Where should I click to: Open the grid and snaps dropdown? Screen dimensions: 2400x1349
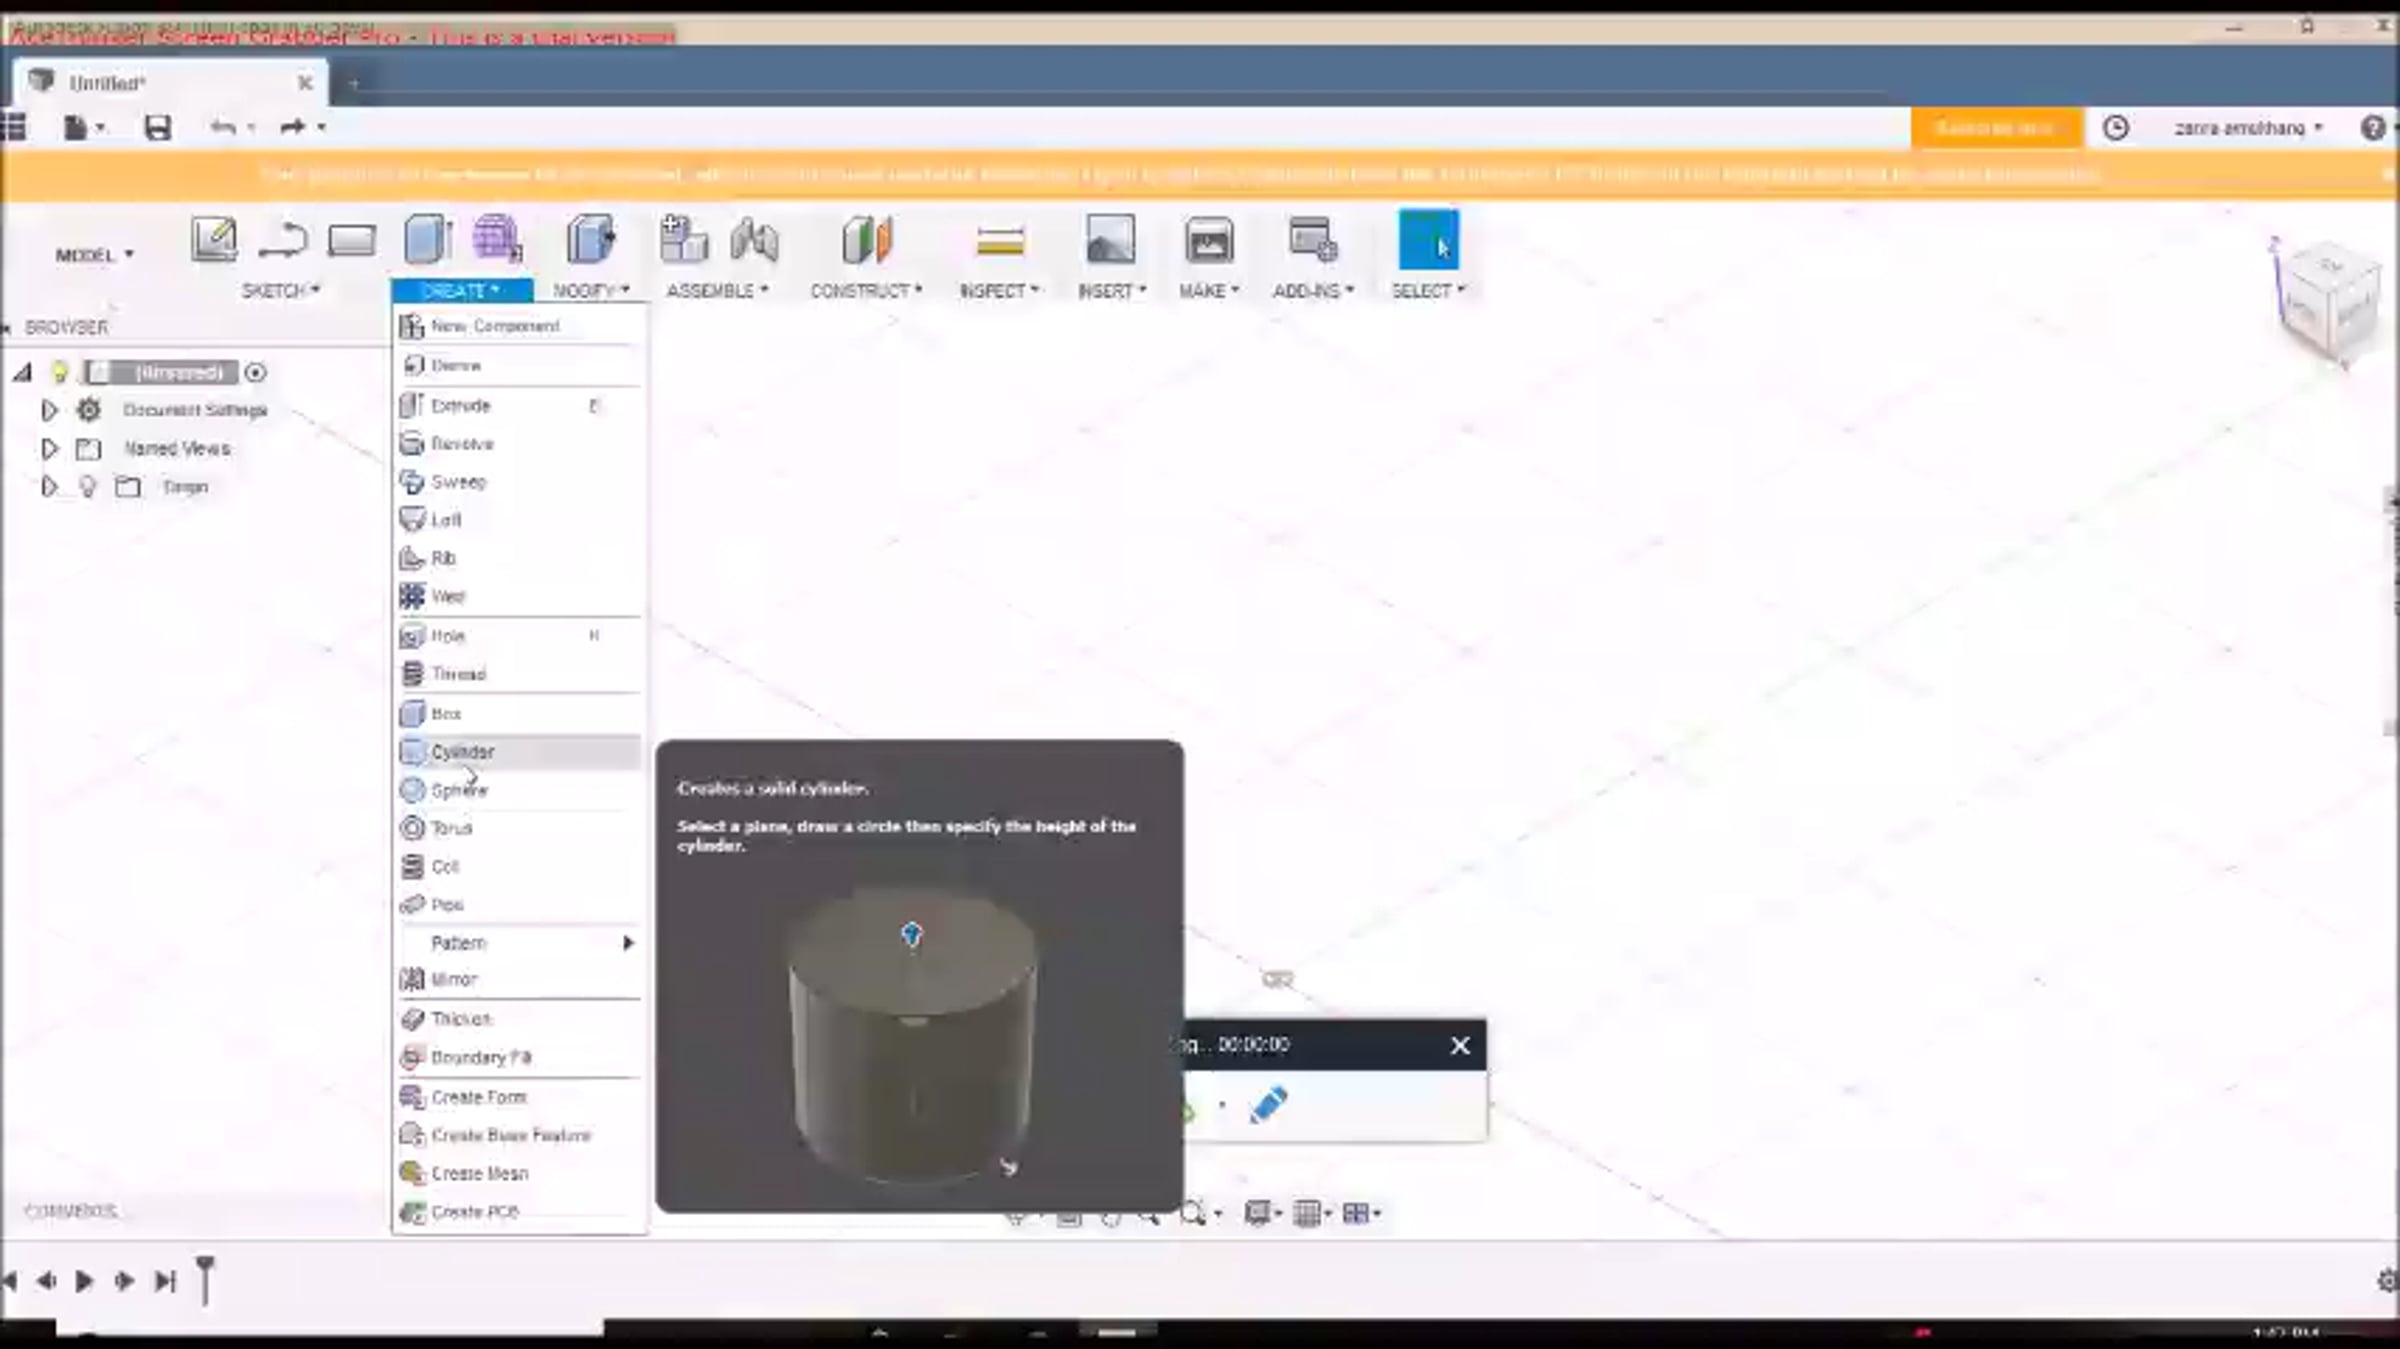[1312, 1213]
